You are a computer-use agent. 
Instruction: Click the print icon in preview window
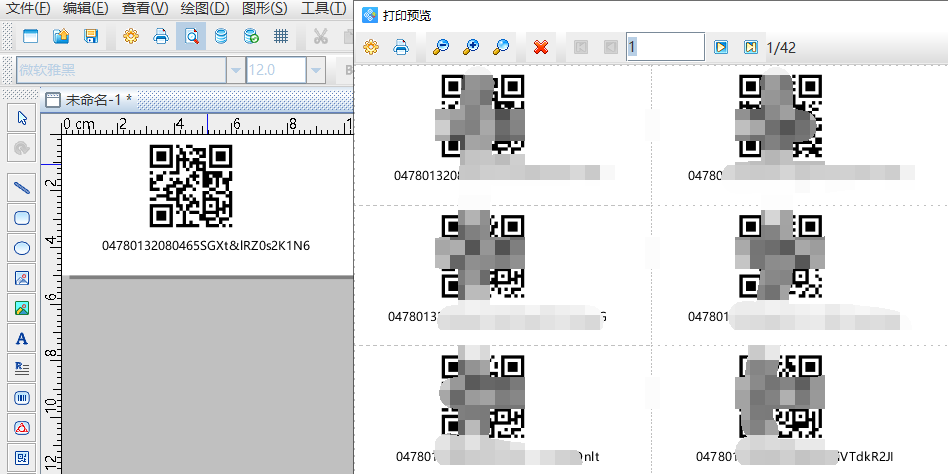pos(401,47)
